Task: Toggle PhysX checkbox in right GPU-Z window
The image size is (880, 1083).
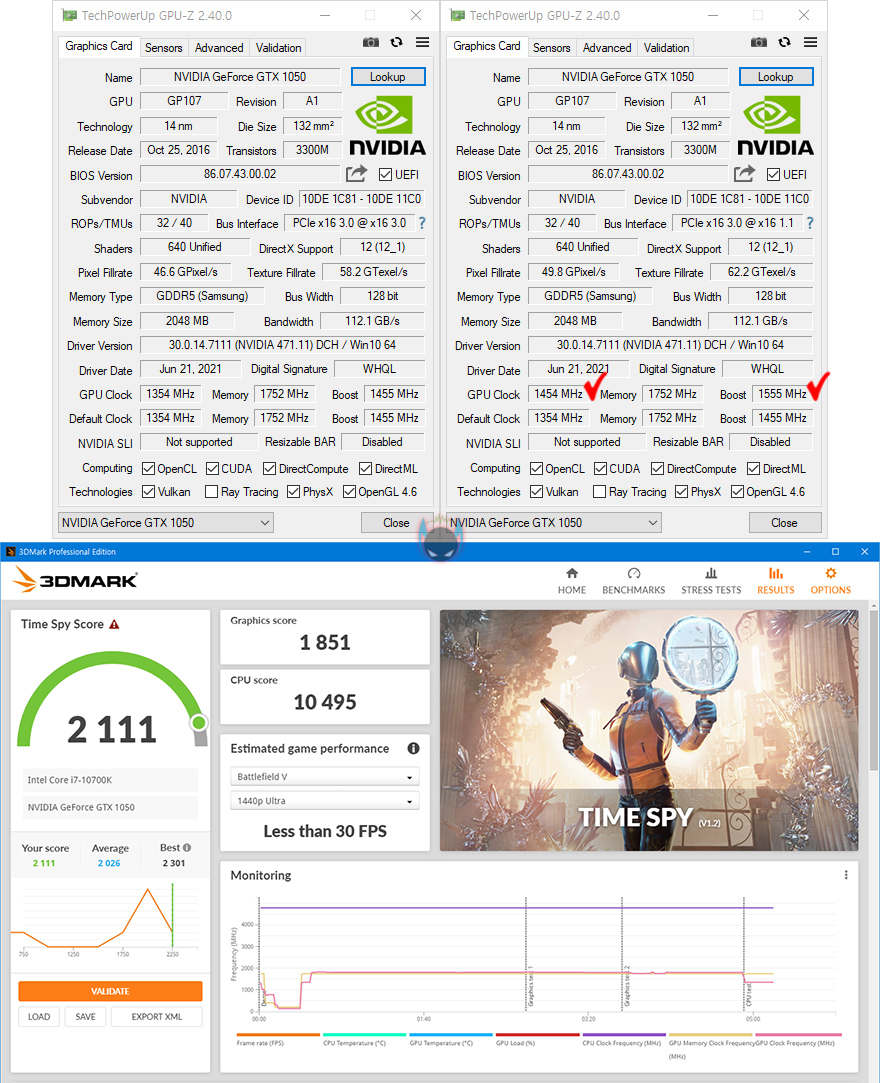Action: (x=682, y=492)
